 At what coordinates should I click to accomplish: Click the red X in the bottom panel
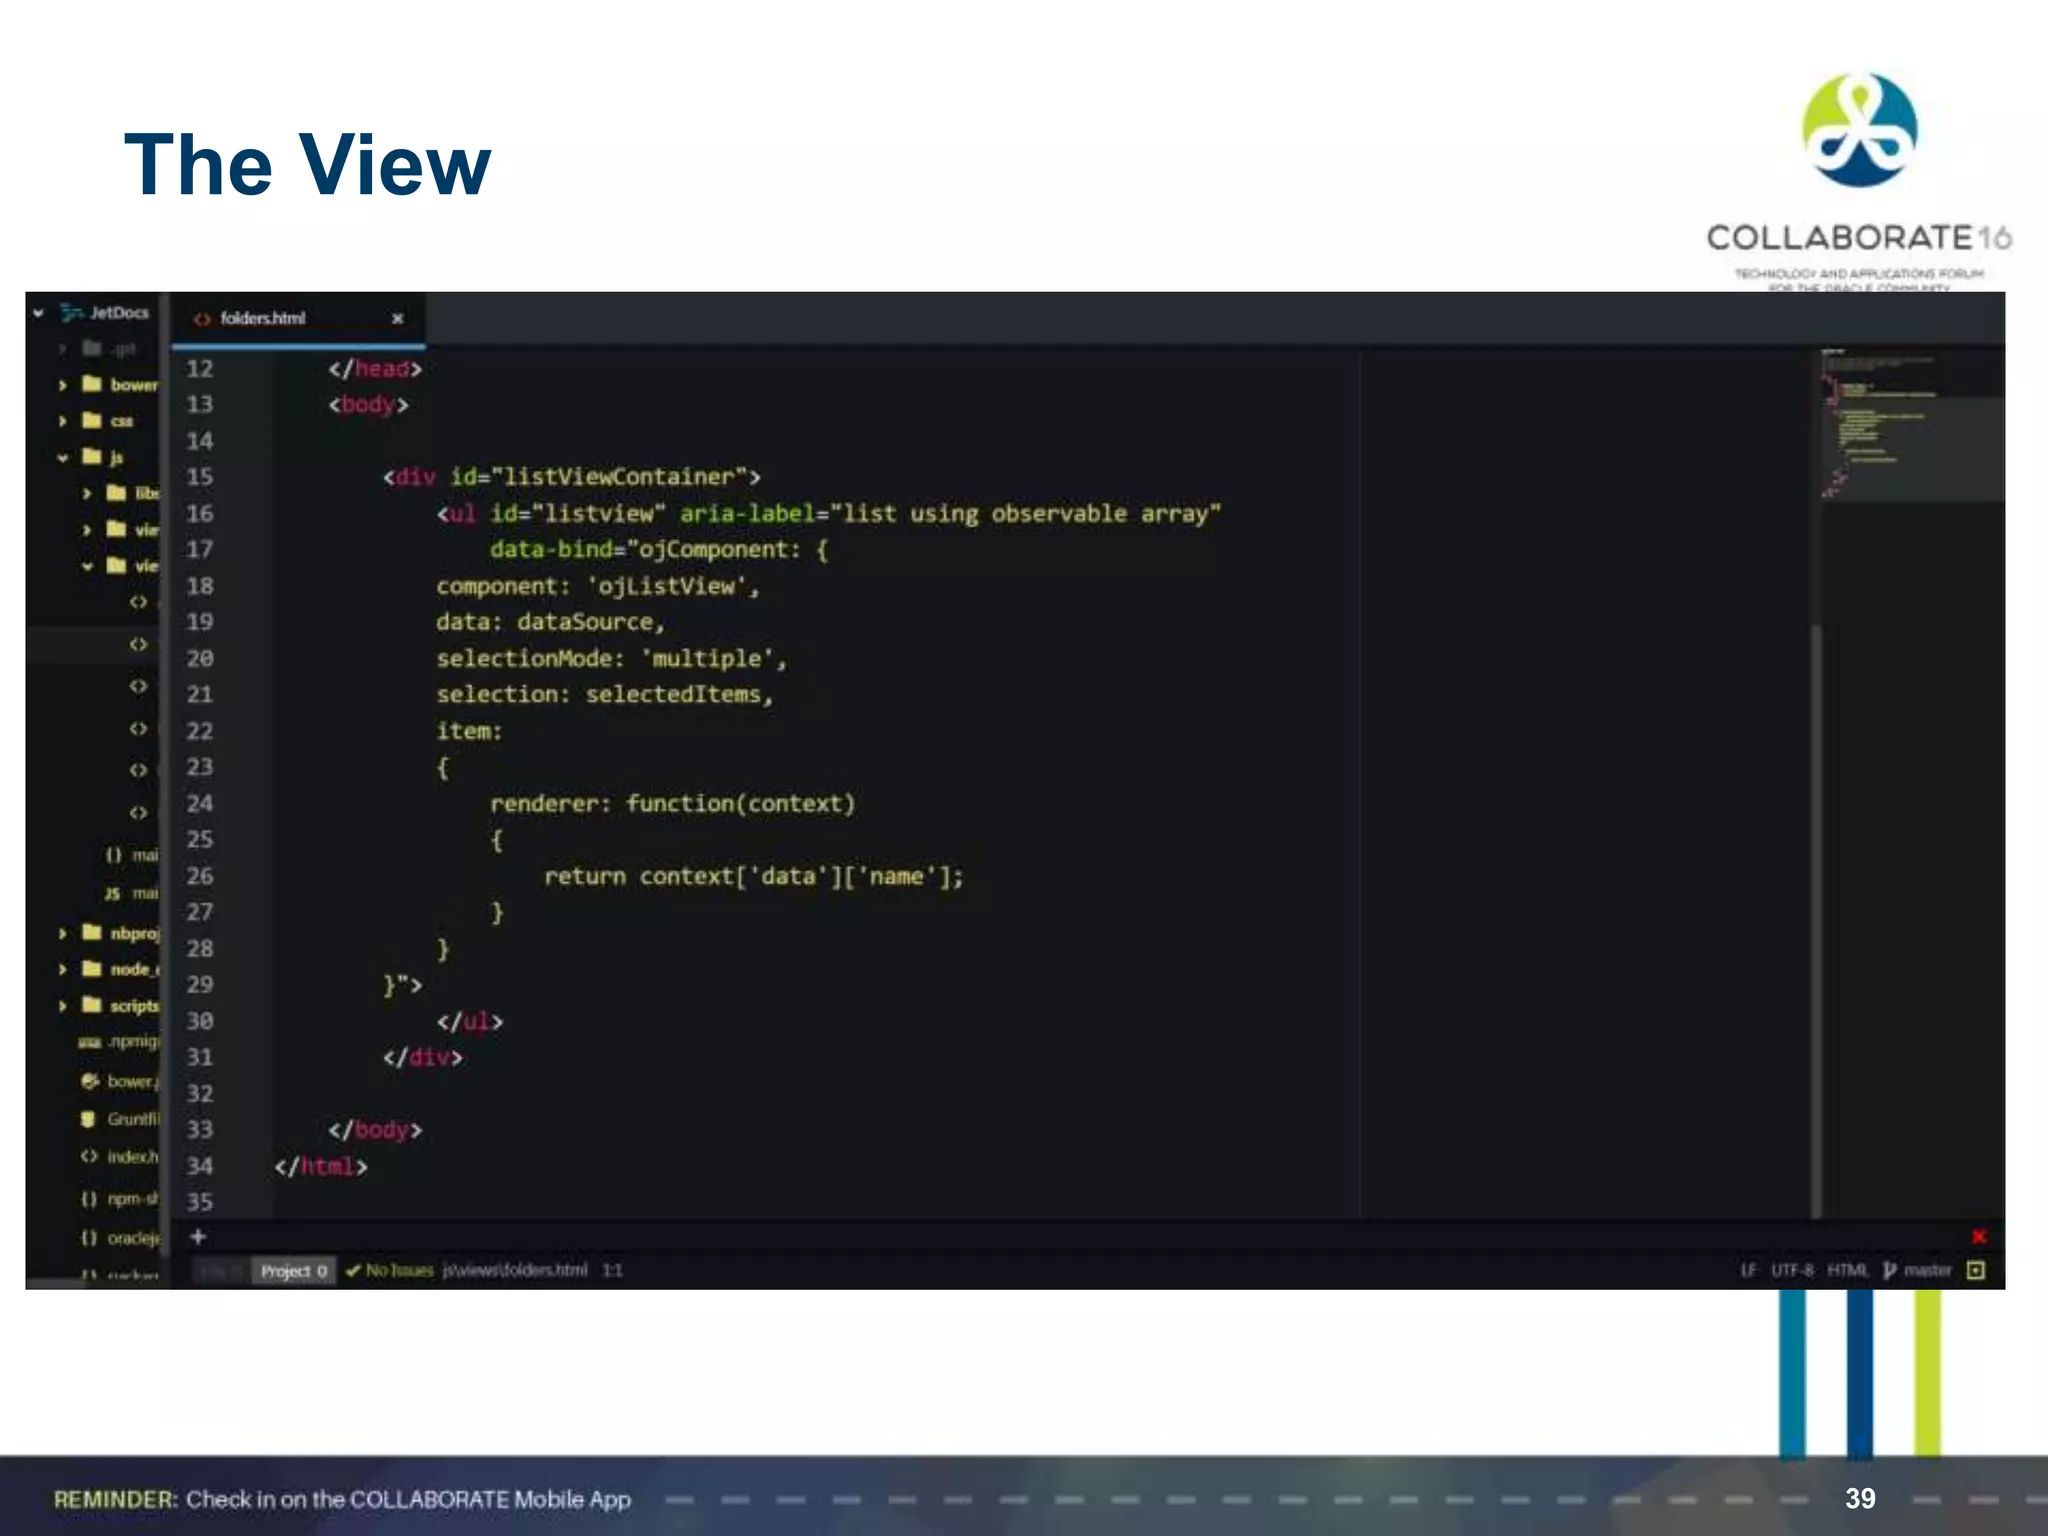(1978, 1237)
